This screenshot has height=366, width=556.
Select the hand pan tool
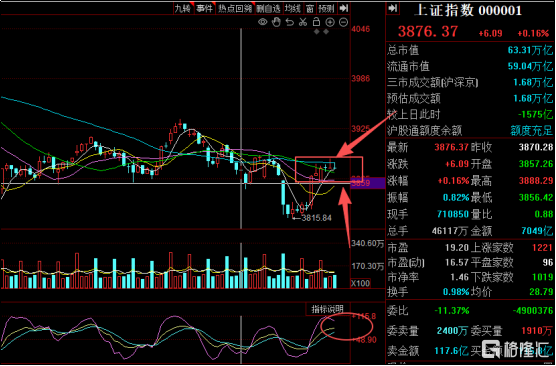click(x=276, y=22)
